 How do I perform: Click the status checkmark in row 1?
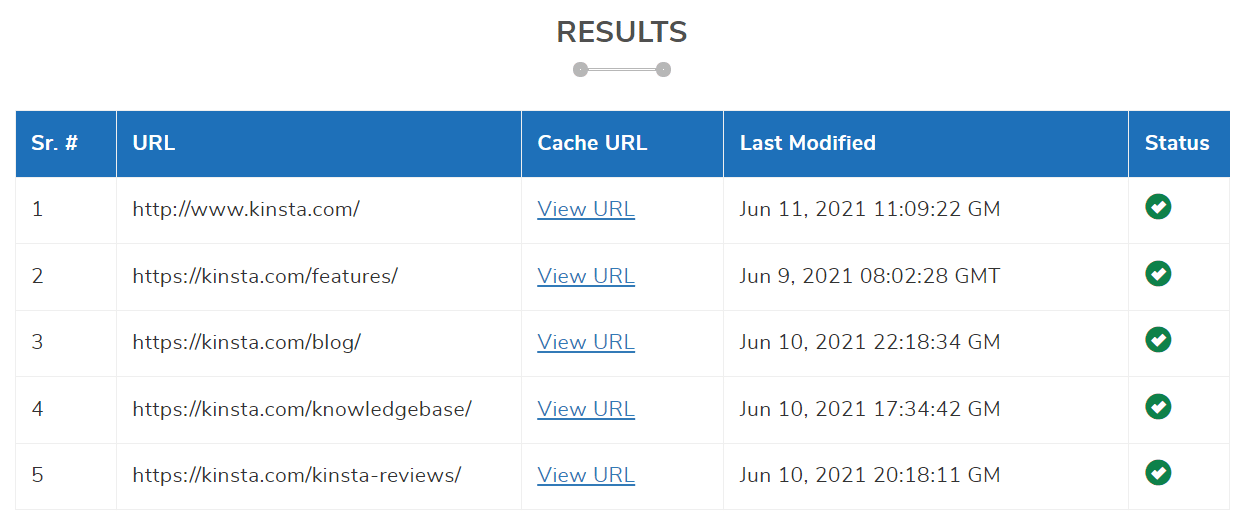1158,207
